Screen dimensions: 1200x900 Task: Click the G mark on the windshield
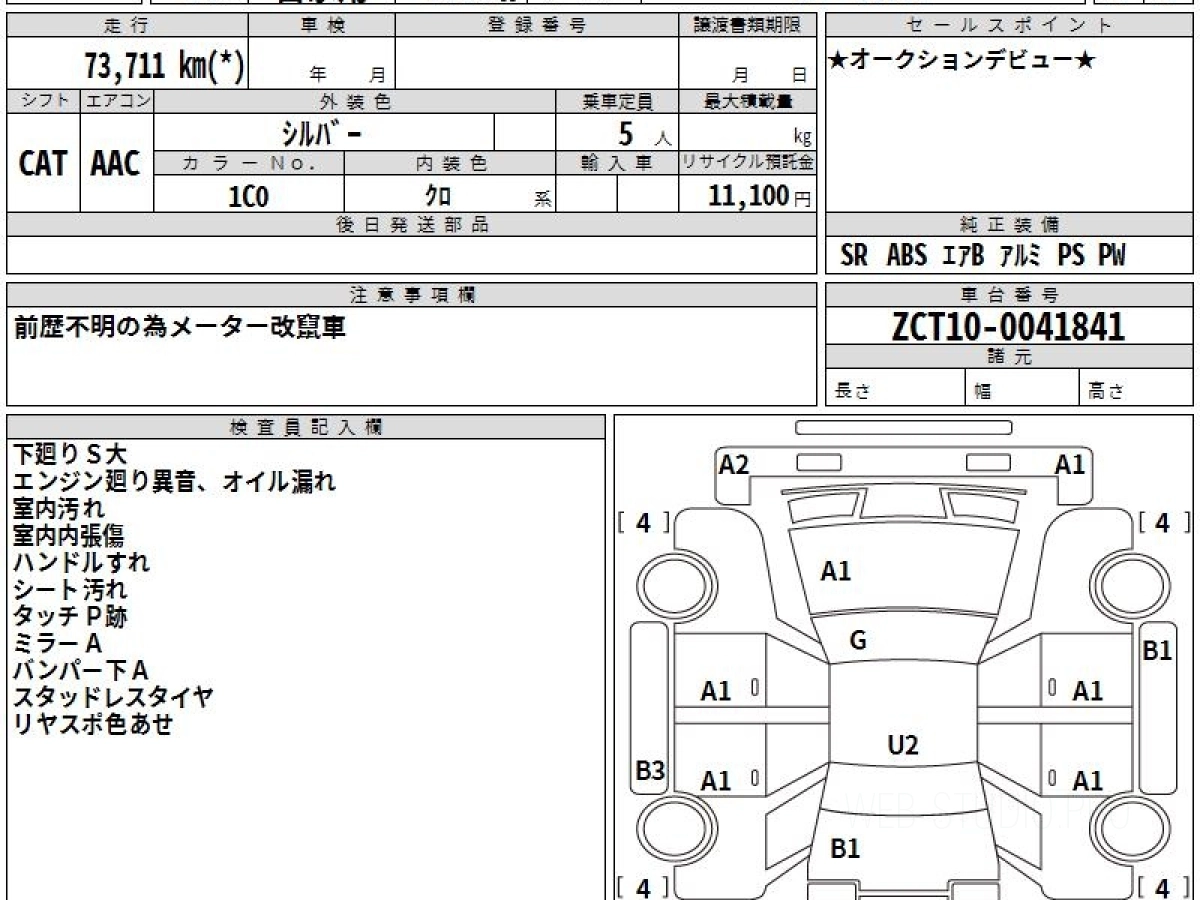coord(857,641)
